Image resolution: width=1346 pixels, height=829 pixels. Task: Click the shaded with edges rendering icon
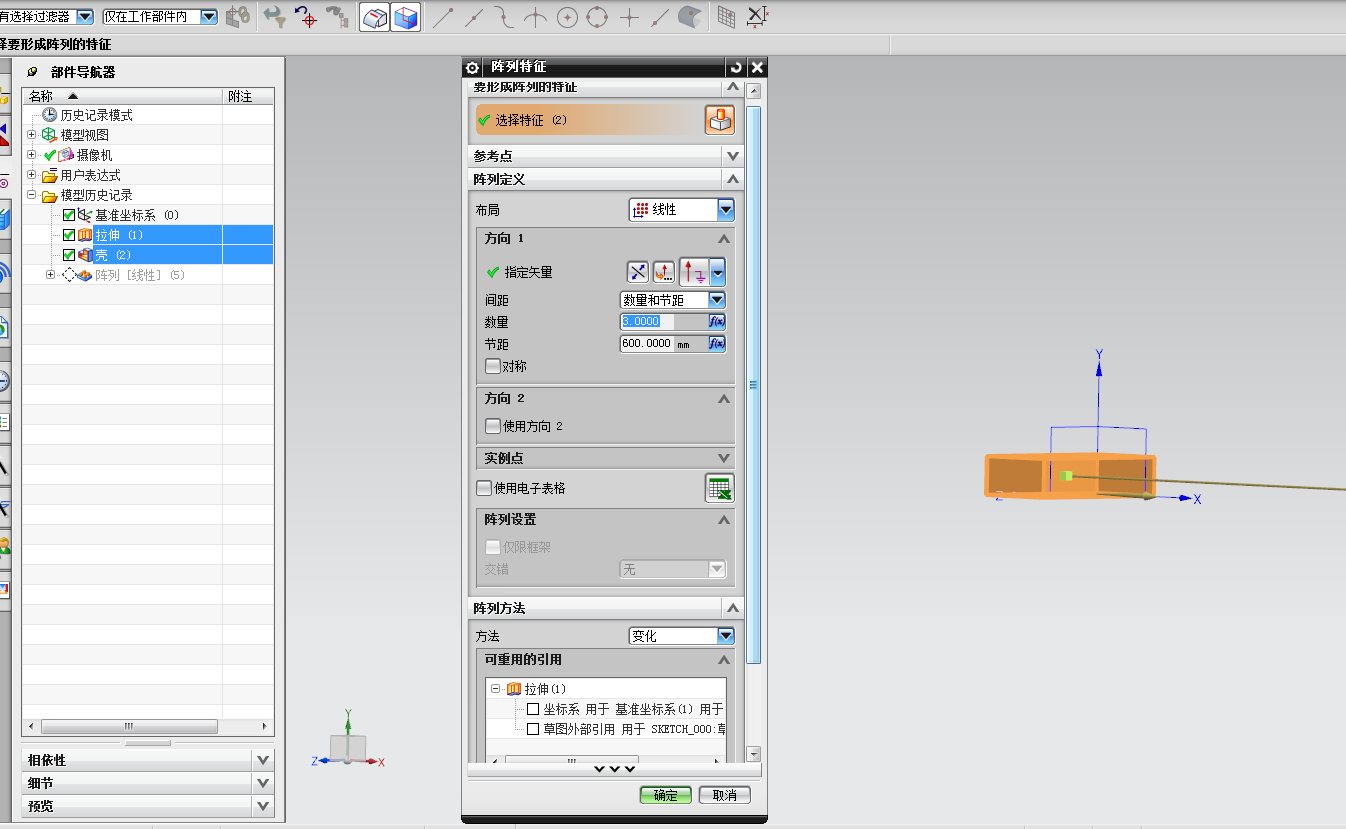[375, 17]
